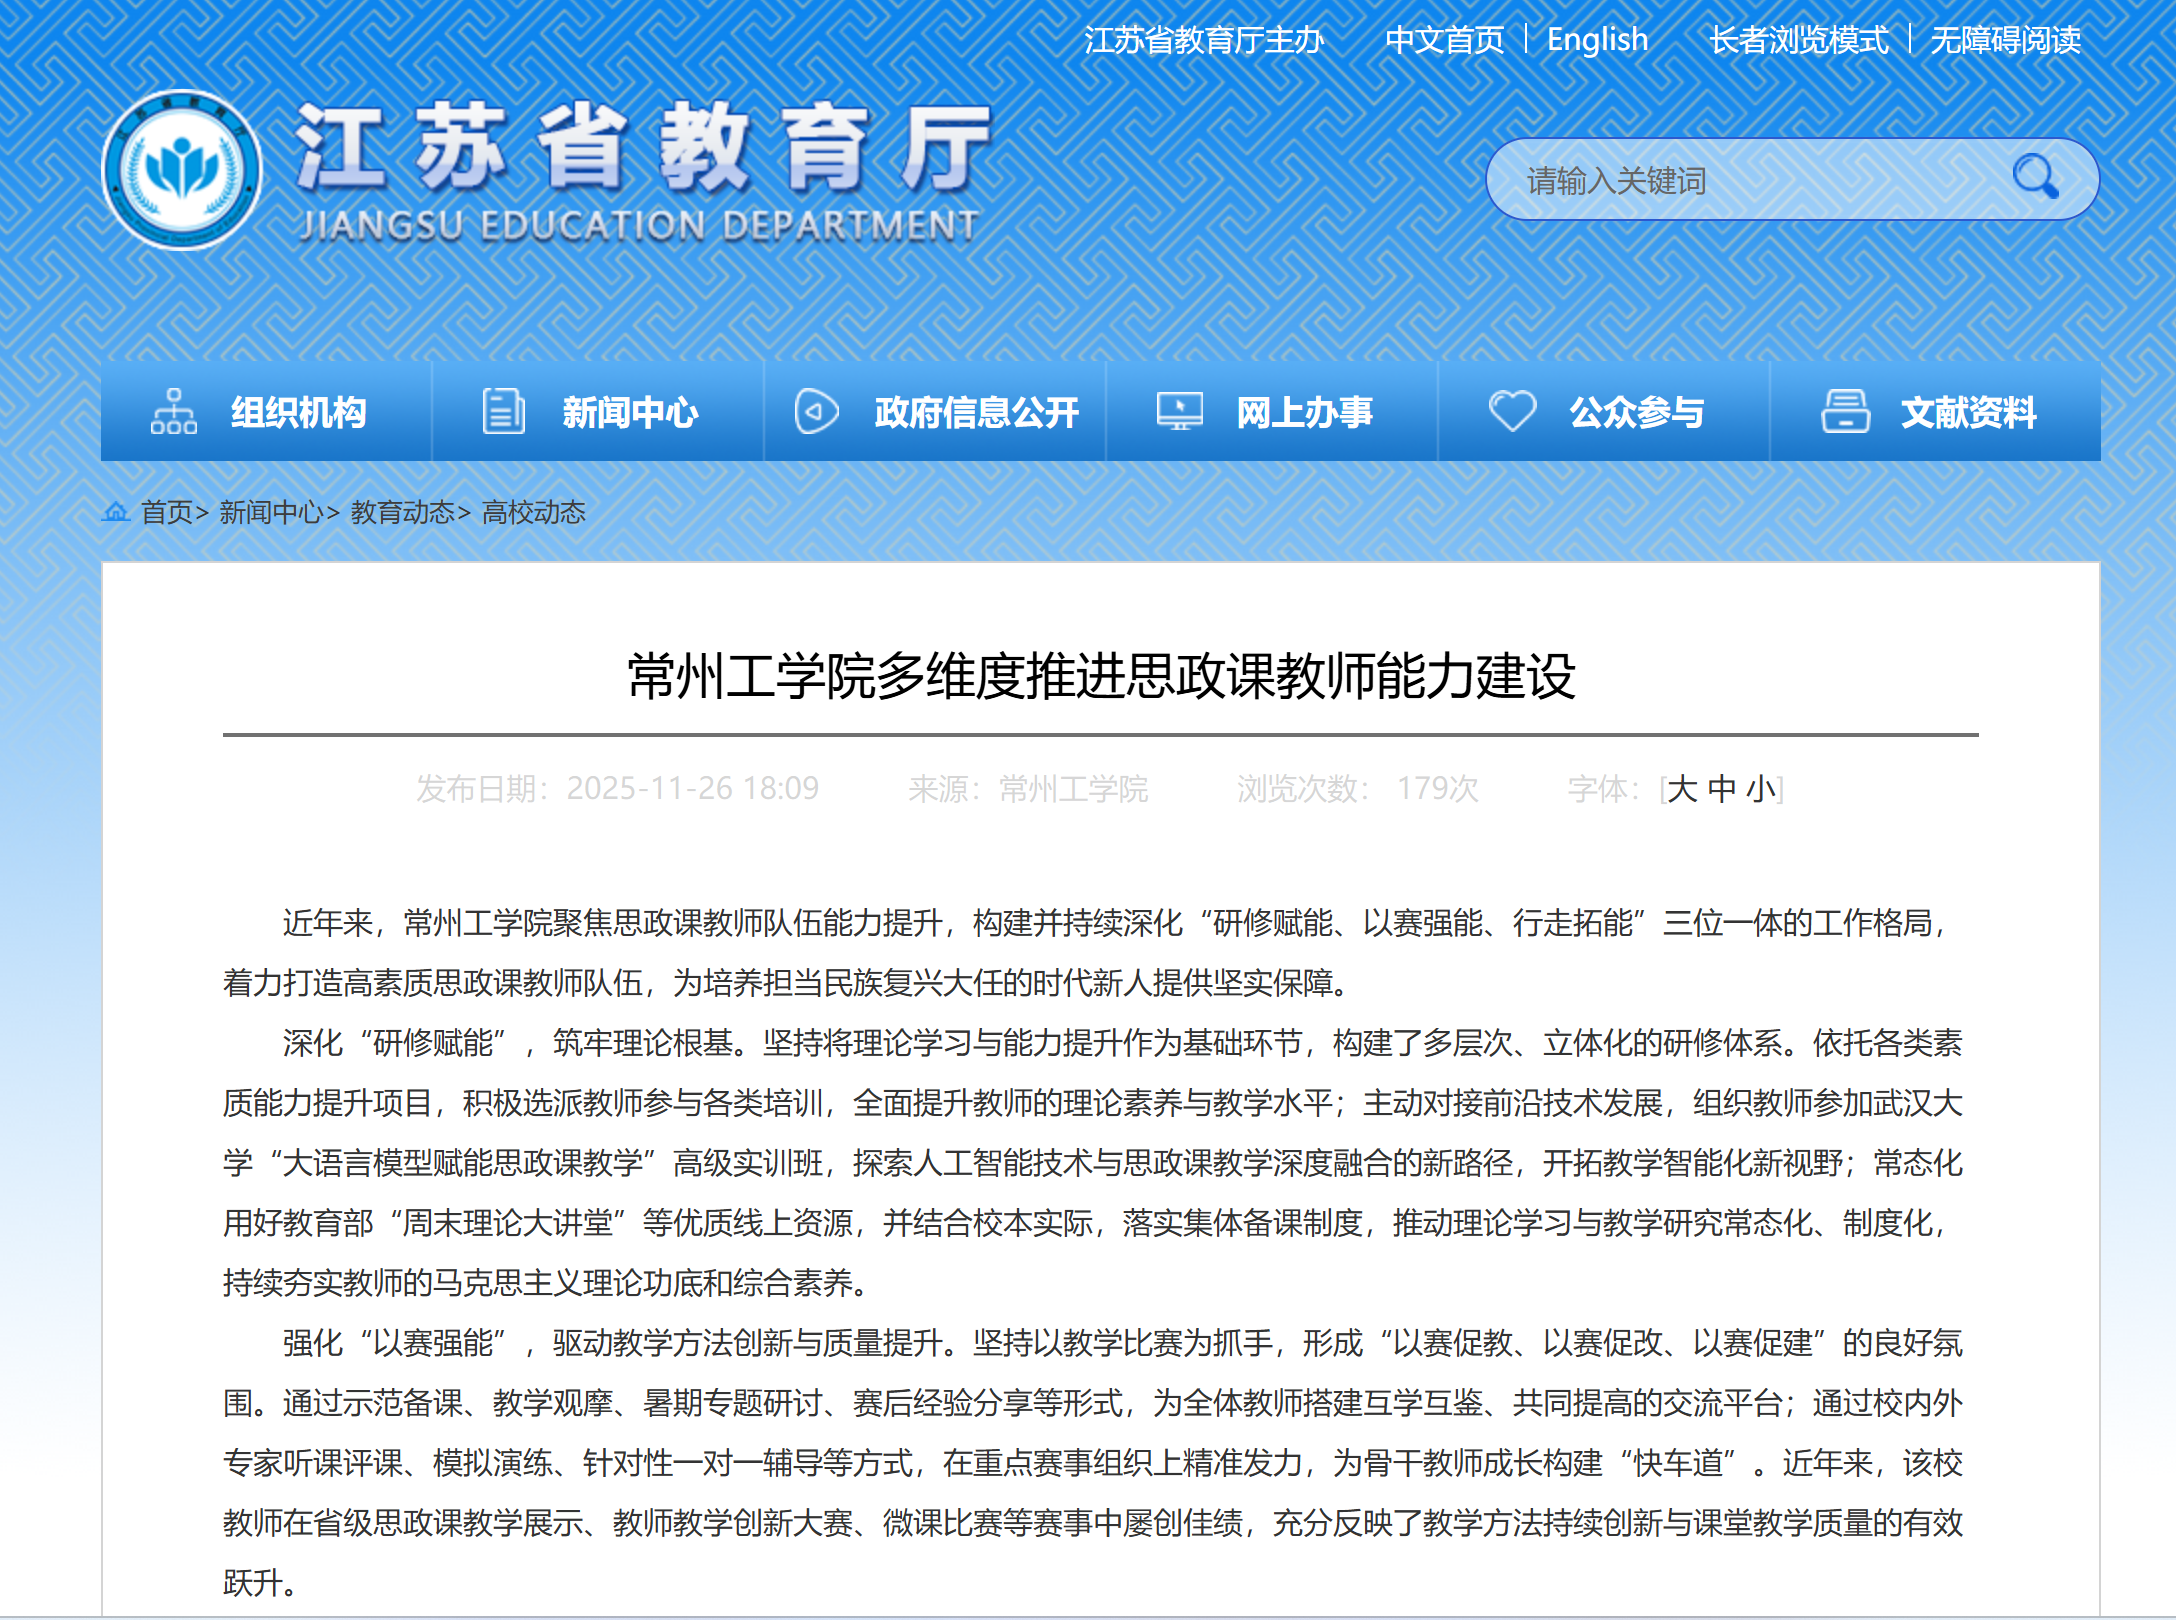This screenshot has height=1620, width=2176.
Task: Click the document icon beside 新闻中心
Action: pos(503,411)
